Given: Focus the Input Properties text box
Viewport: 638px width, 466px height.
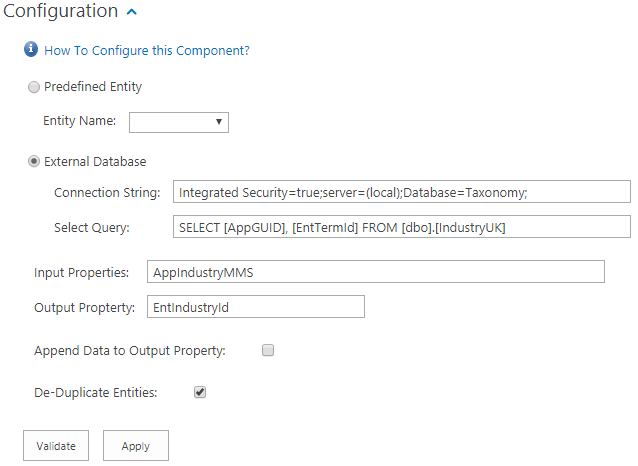Looking at the screenshot, I should point(375,272).
